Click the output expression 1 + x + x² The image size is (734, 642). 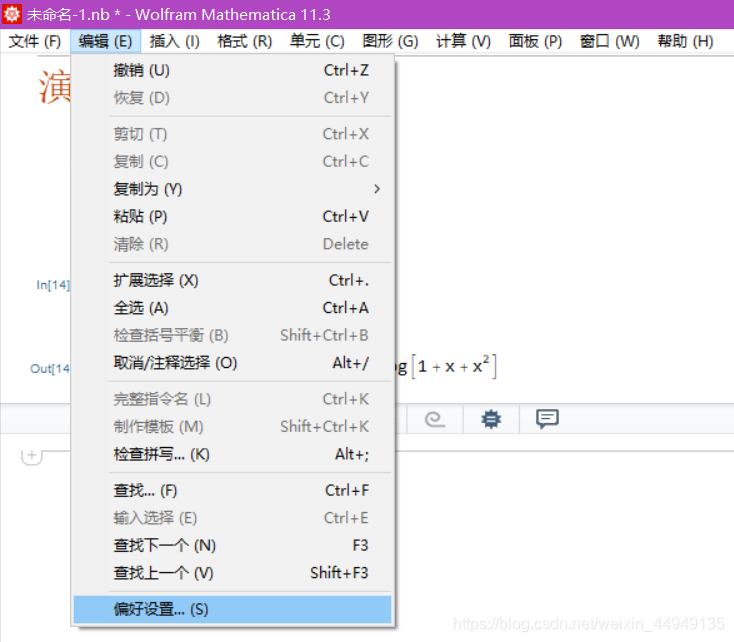pyautogui.click(x=453, y=366)
